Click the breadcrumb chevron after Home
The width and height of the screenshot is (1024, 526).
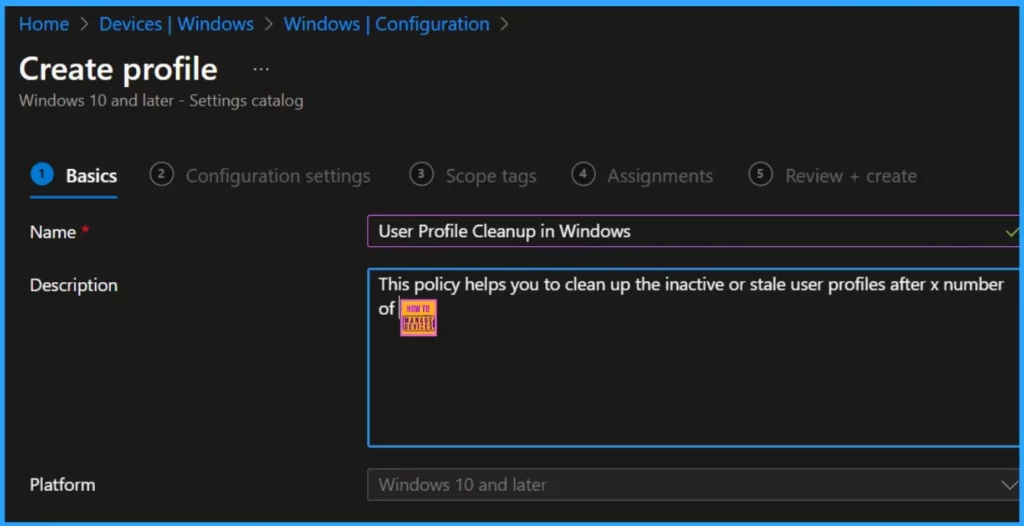(x=84, y=25)
